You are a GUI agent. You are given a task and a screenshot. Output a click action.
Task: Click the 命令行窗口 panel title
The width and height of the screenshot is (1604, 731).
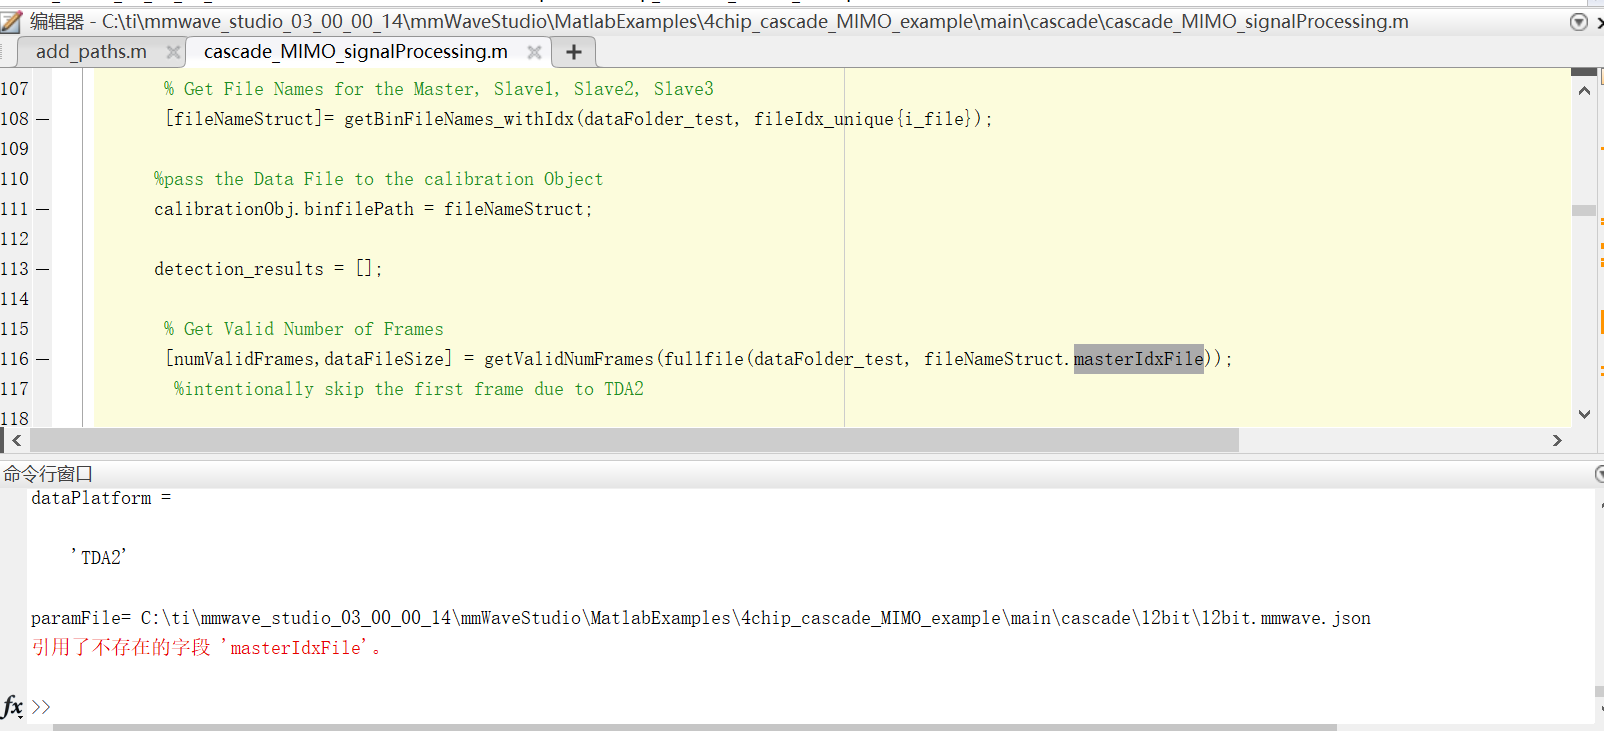tap(48, 474)
